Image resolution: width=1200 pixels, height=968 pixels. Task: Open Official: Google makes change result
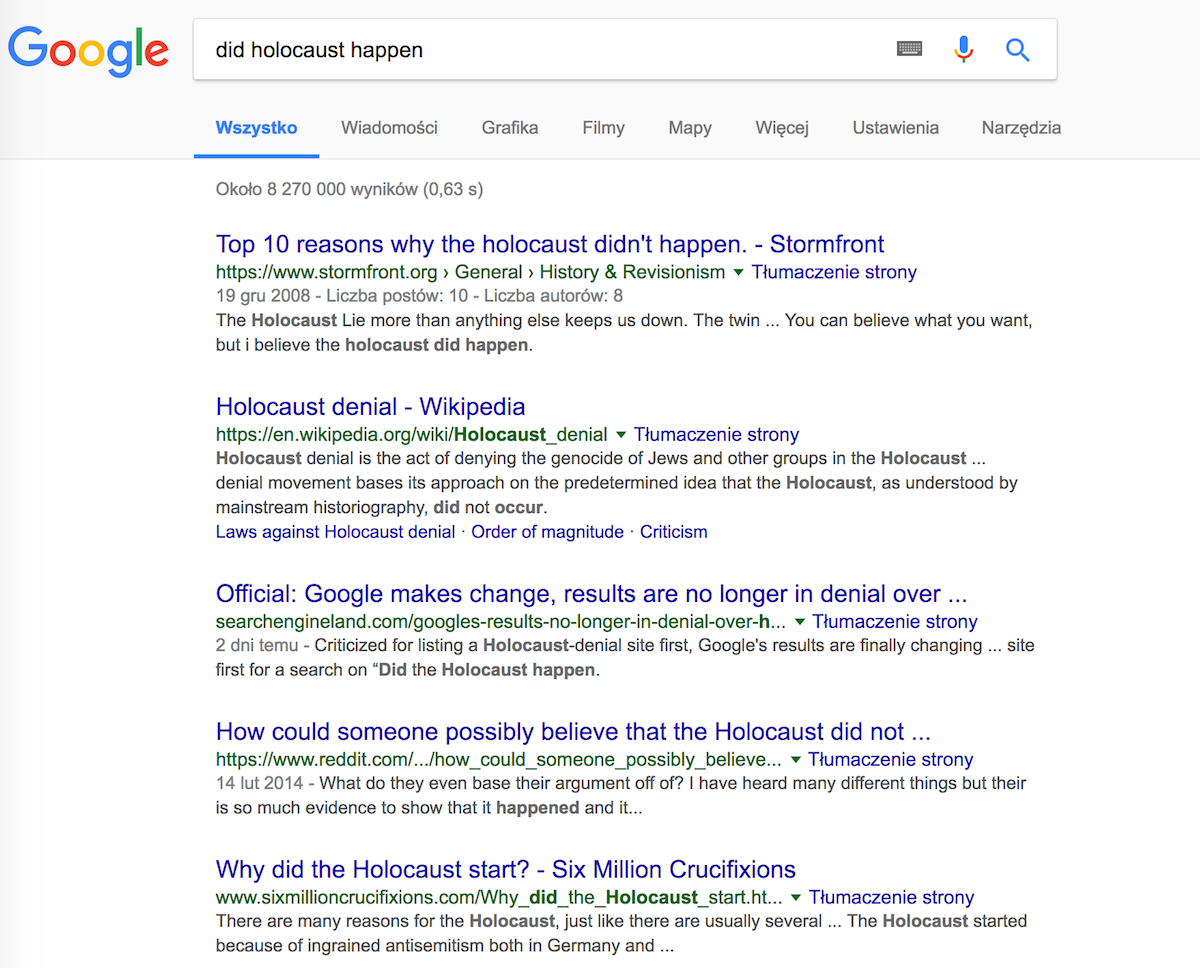coord(591,594)
